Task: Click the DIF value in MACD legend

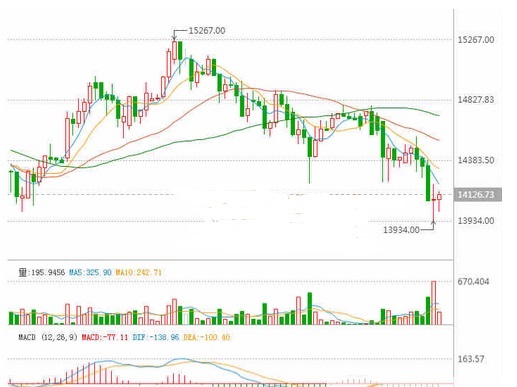Action: (x=156, y=337)
